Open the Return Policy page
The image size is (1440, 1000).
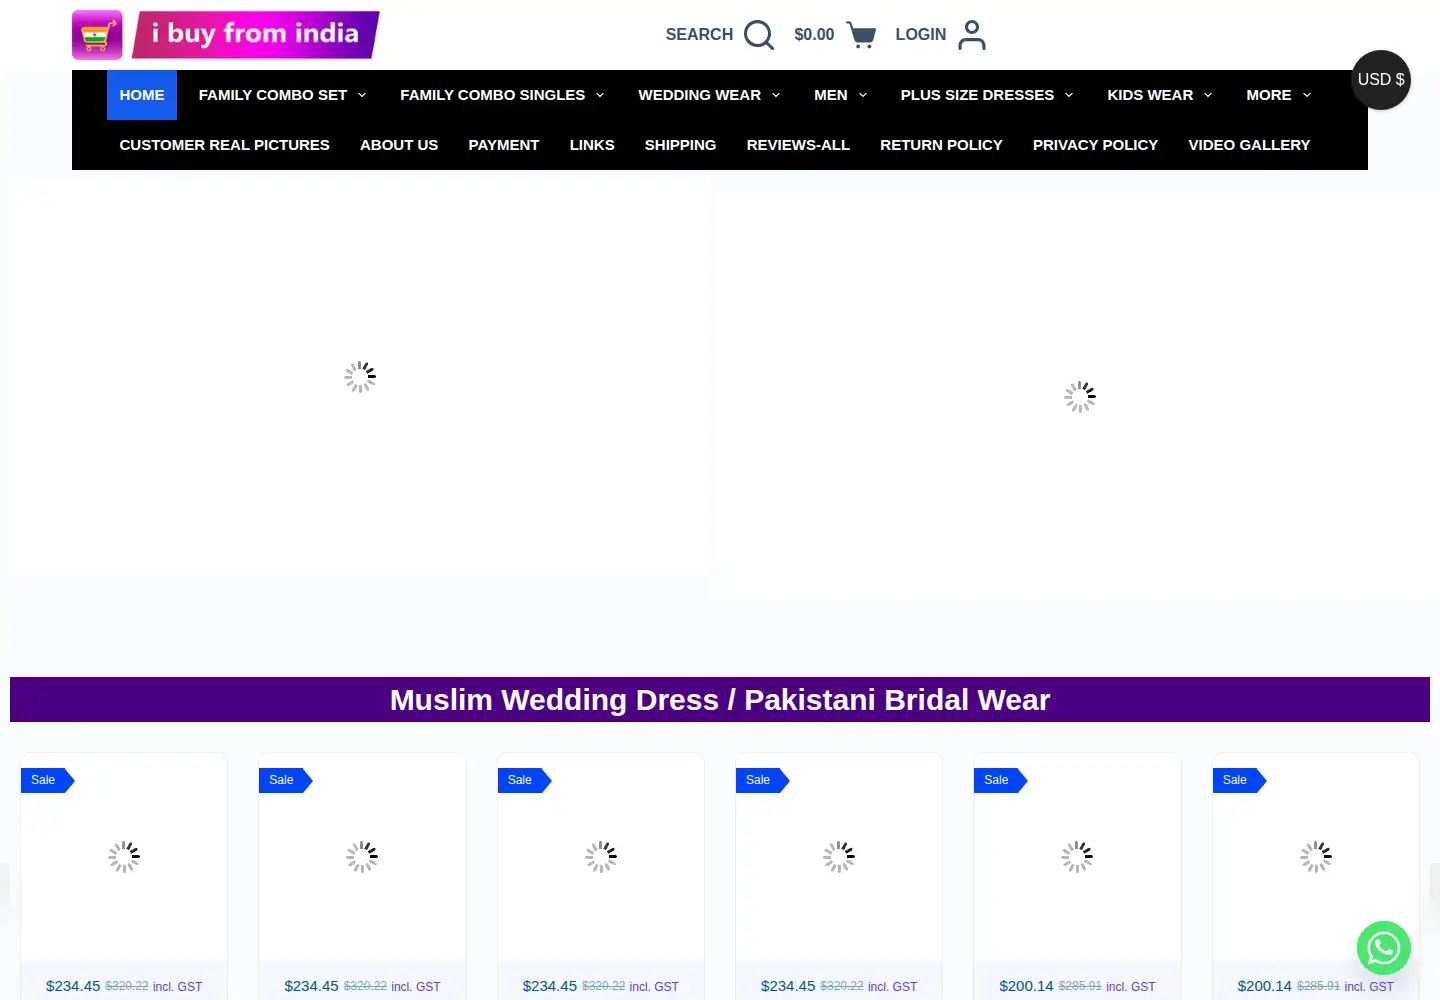pyautogui.click(x=941, y=145)
